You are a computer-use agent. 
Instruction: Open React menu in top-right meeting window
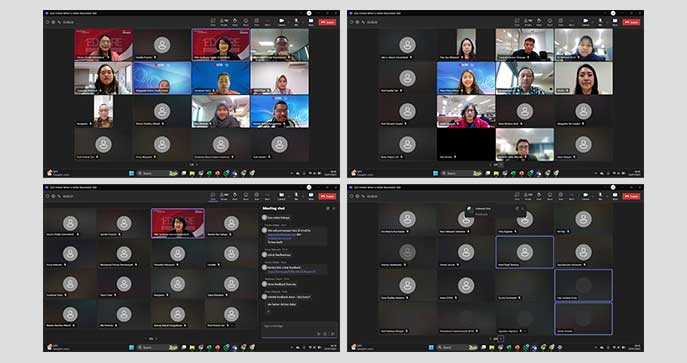click(550, 22)
